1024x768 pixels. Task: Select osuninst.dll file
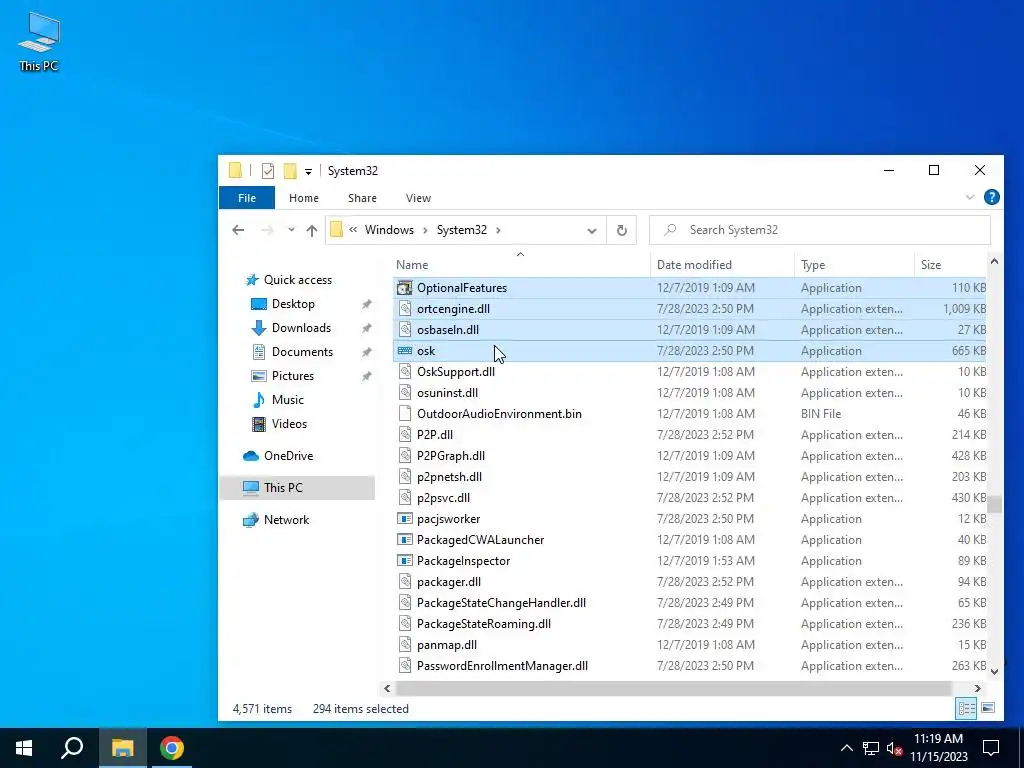(x=447, y=392)
